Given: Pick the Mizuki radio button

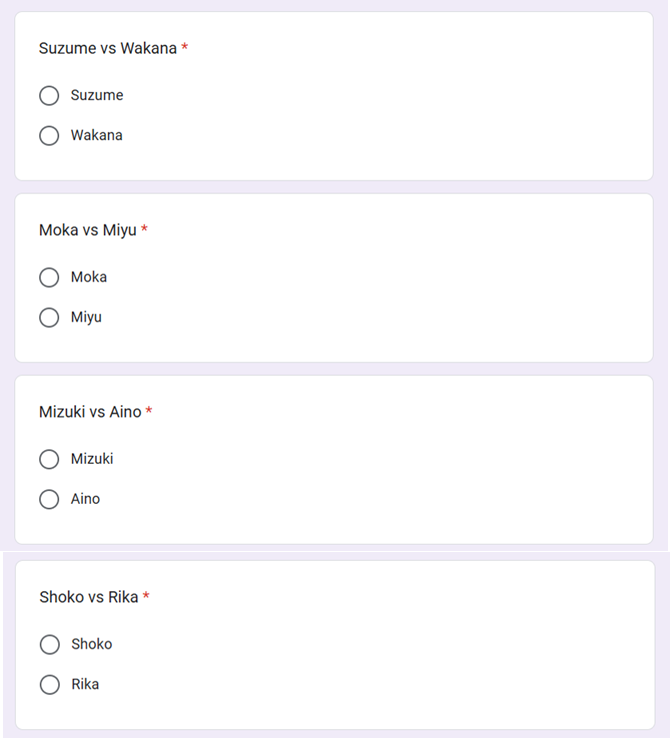Looking at the screenshot, I should [49, 460].
